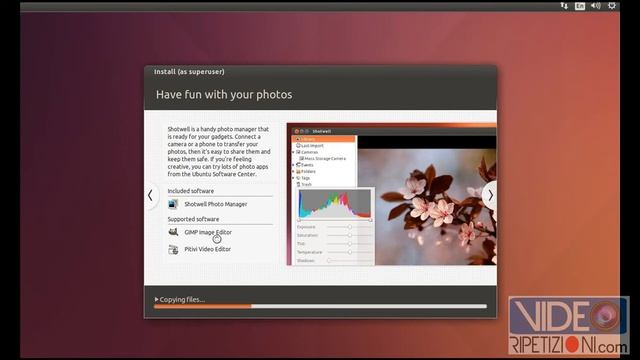Image resolution: width=640 pixels, height=360 pixels.
Task: Click the Shotwell Photo Manager icon
Action: coord(173,204)
